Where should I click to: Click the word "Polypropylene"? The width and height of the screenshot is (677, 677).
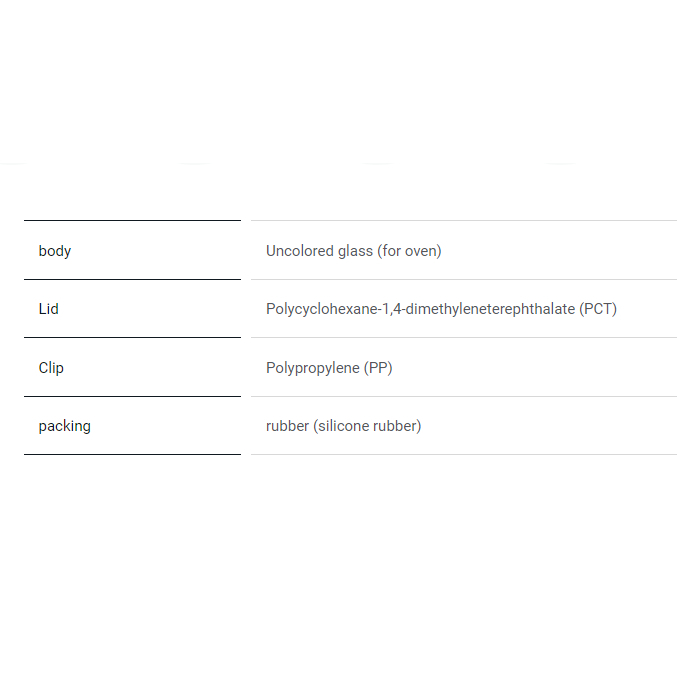click(313, 368)
